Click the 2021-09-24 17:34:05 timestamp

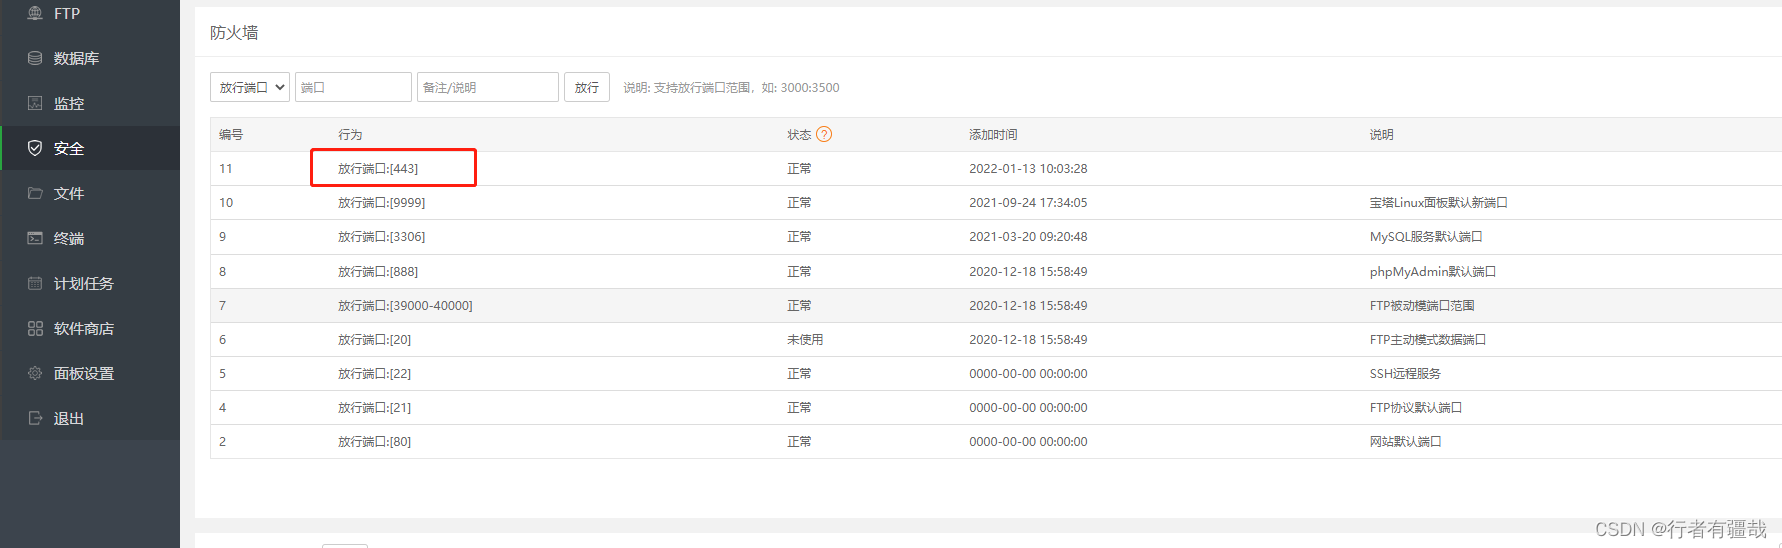click(1028, 202)
